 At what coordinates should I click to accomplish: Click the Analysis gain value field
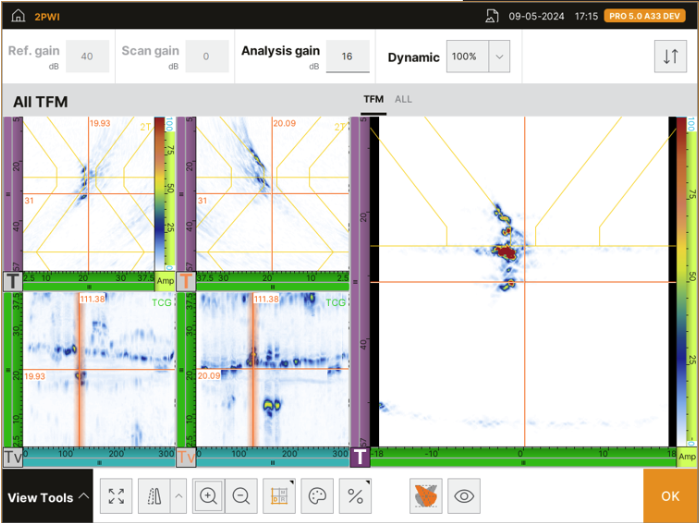pyautogui.click(x=346, y=57)
